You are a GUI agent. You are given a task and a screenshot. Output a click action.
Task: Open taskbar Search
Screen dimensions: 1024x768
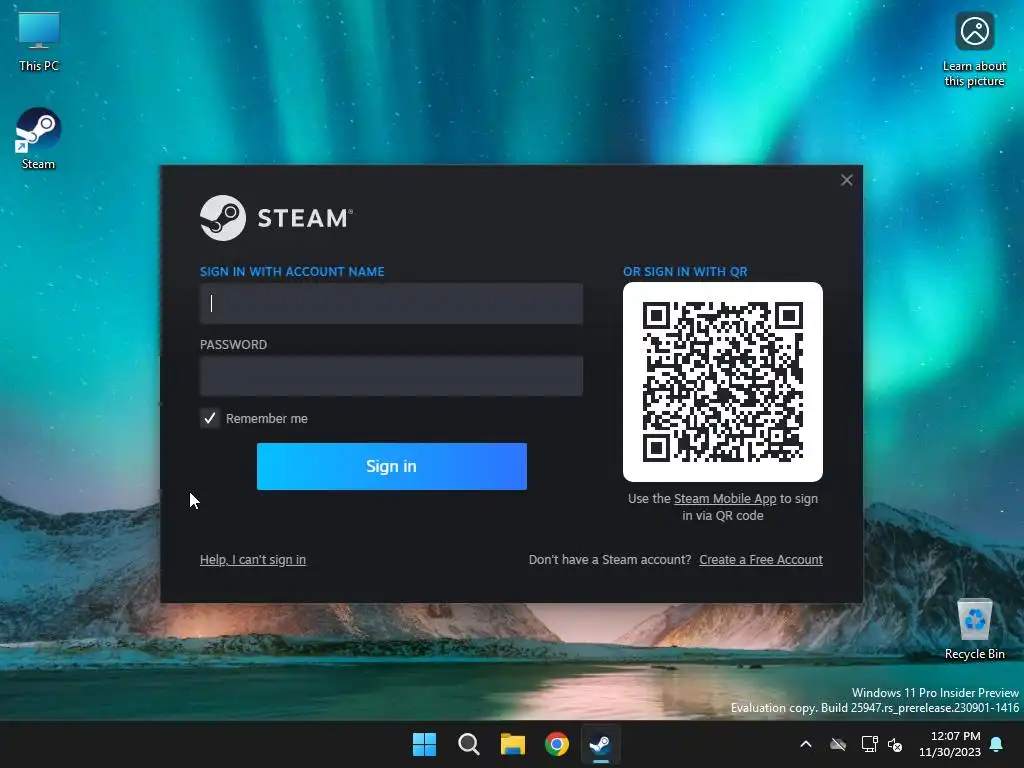pos(468,744)
